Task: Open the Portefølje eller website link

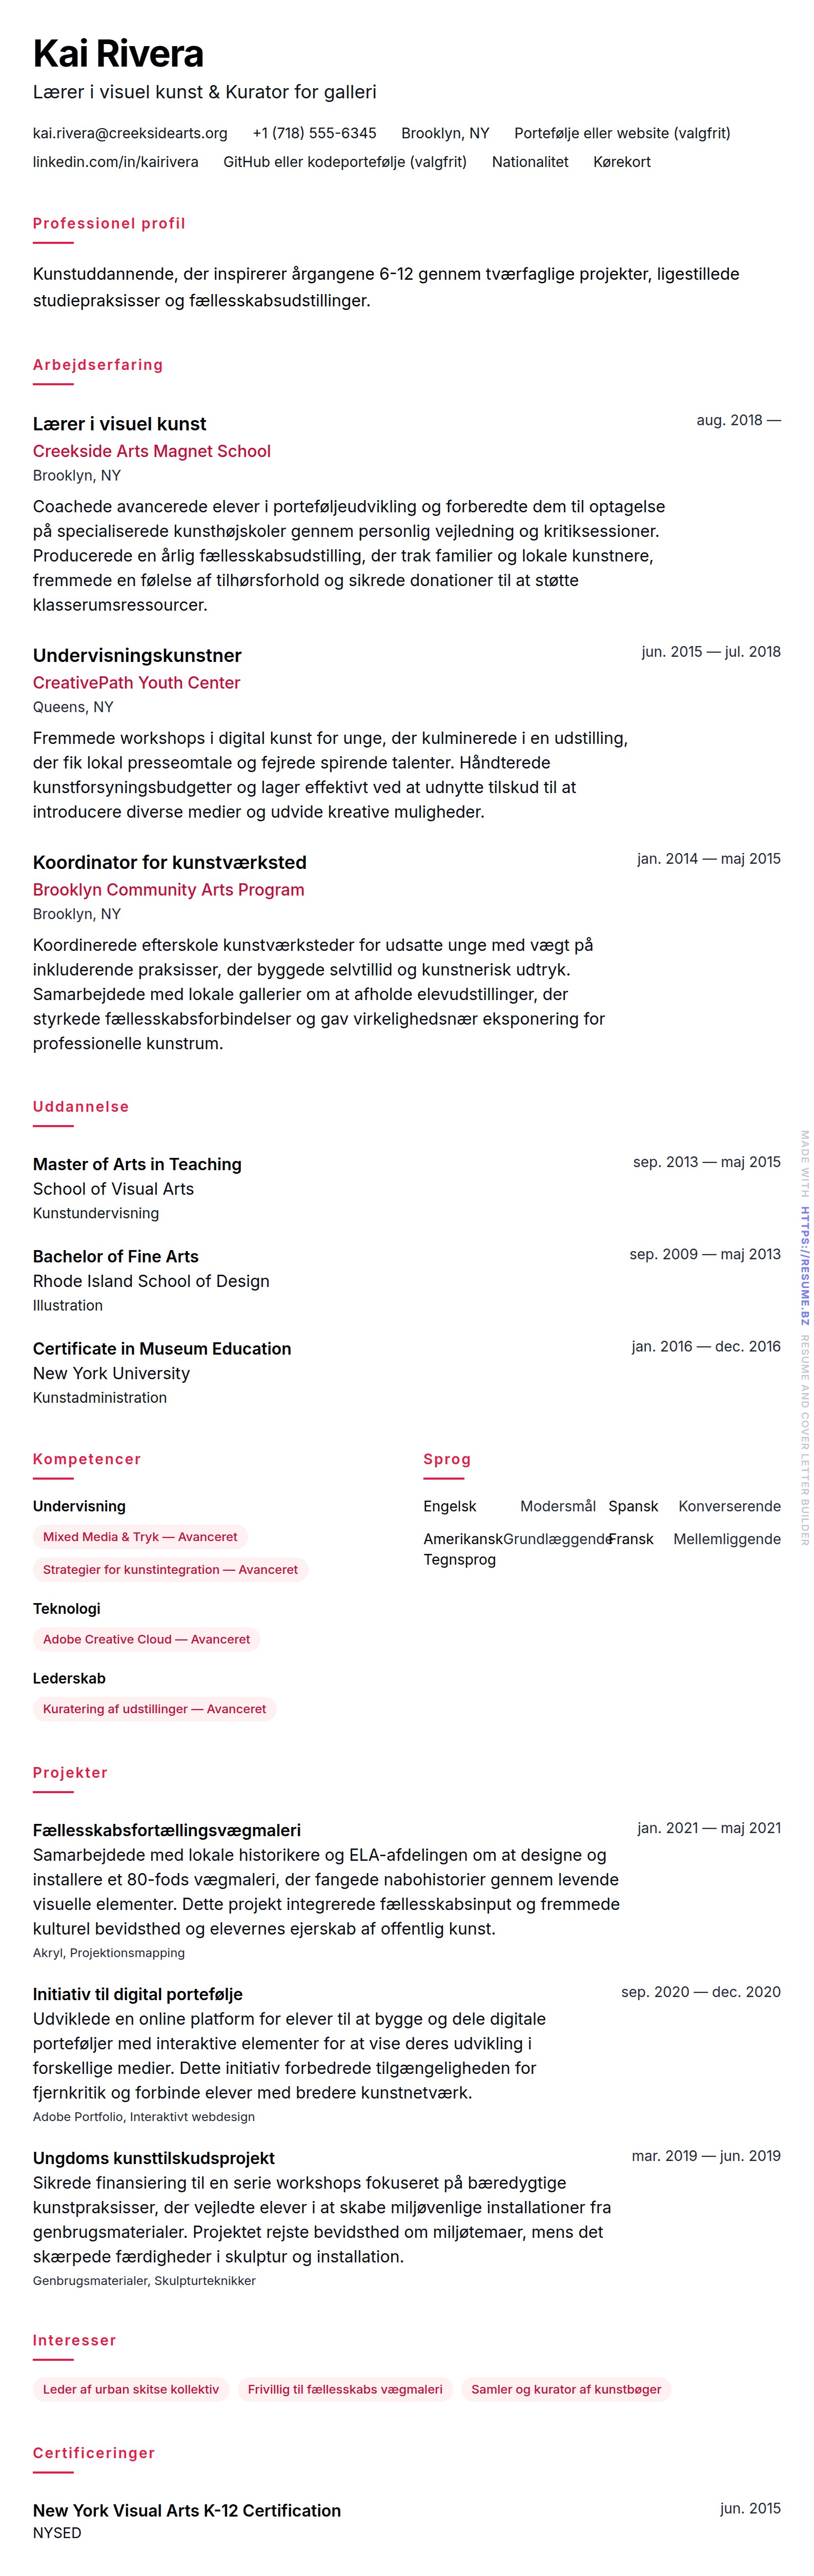Action: point(621,133)
